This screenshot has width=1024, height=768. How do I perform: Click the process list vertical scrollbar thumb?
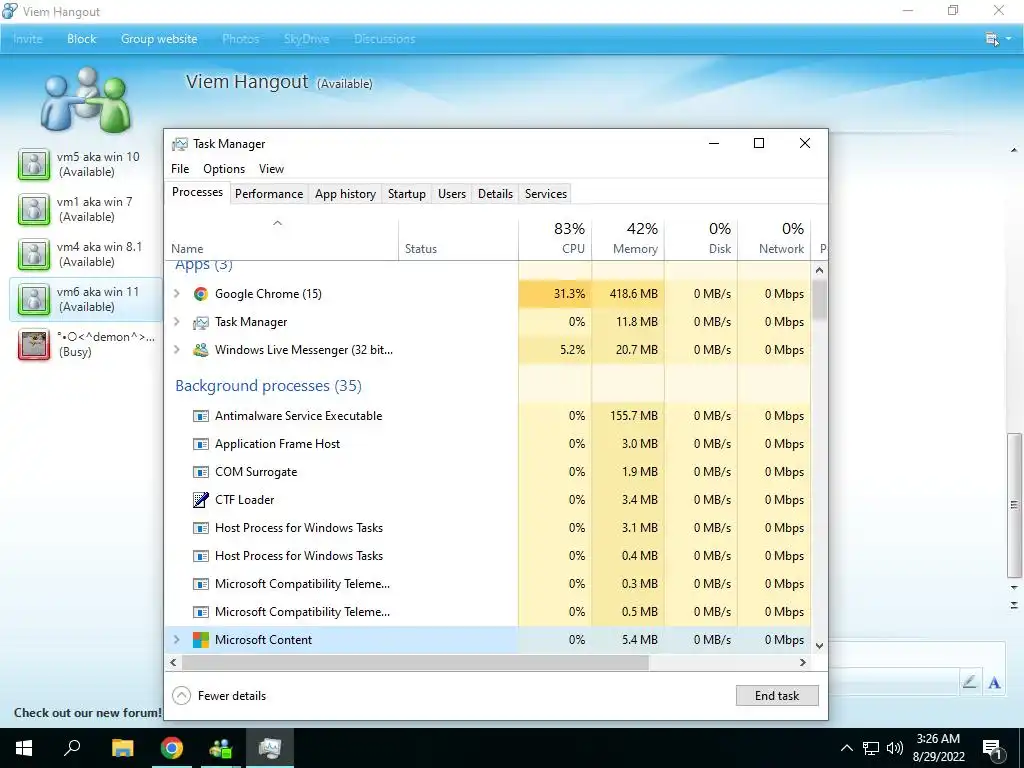click(820, 299)
